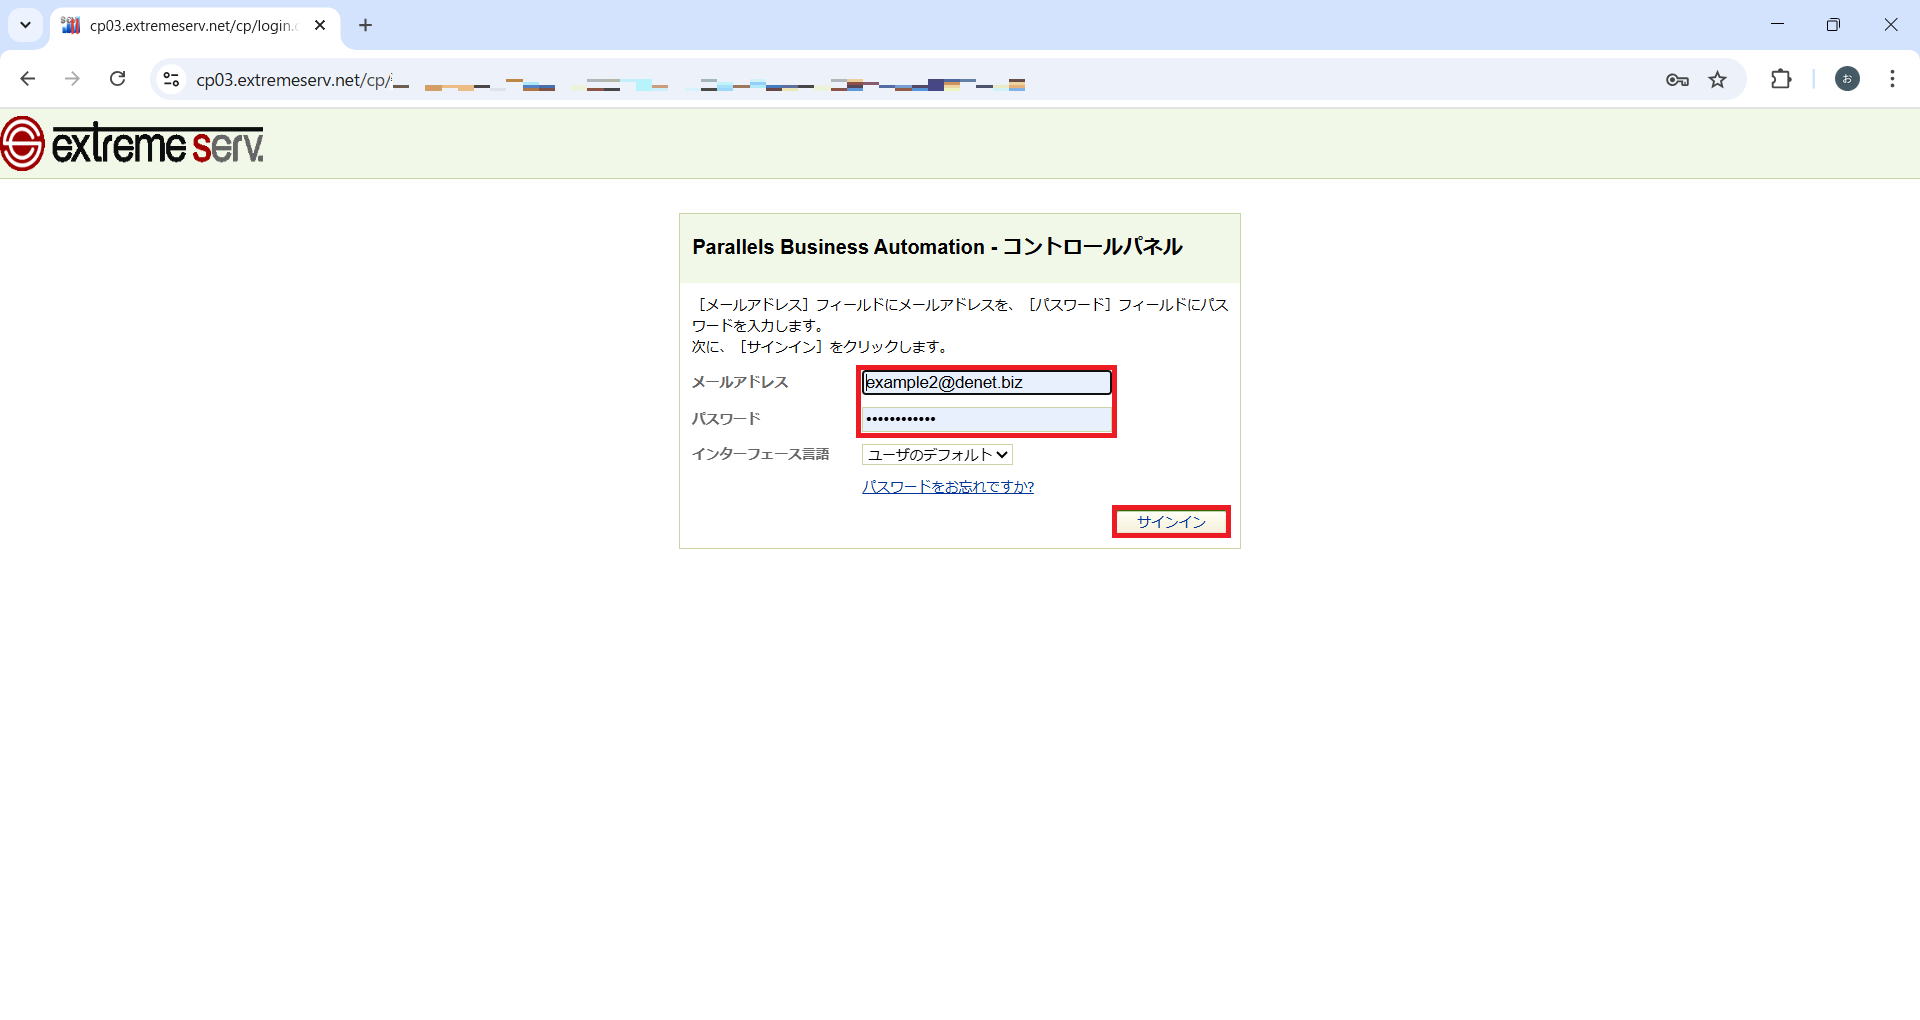The image size is (1920, 1020).
Task: Open the Chrome profile avatar
Action: coord(1847,79)
